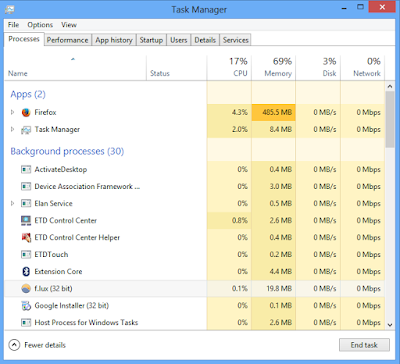
Task: Select the ETD Control Center monitor icon
Action: point(26,220)
